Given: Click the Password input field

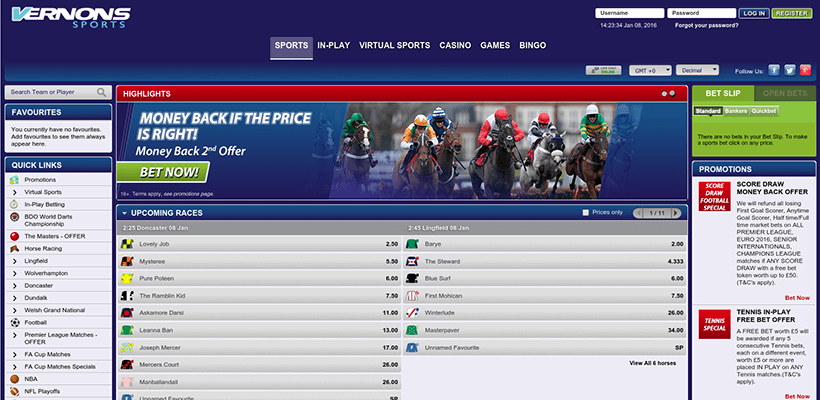Looking at the screenshot, I should (x=701, y=13).
